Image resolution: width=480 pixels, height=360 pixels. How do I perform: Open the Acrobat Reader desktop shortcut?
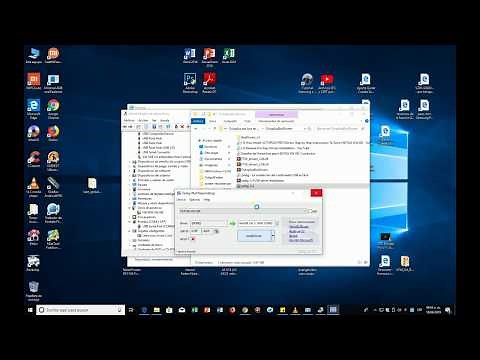[x=209, y=83]
